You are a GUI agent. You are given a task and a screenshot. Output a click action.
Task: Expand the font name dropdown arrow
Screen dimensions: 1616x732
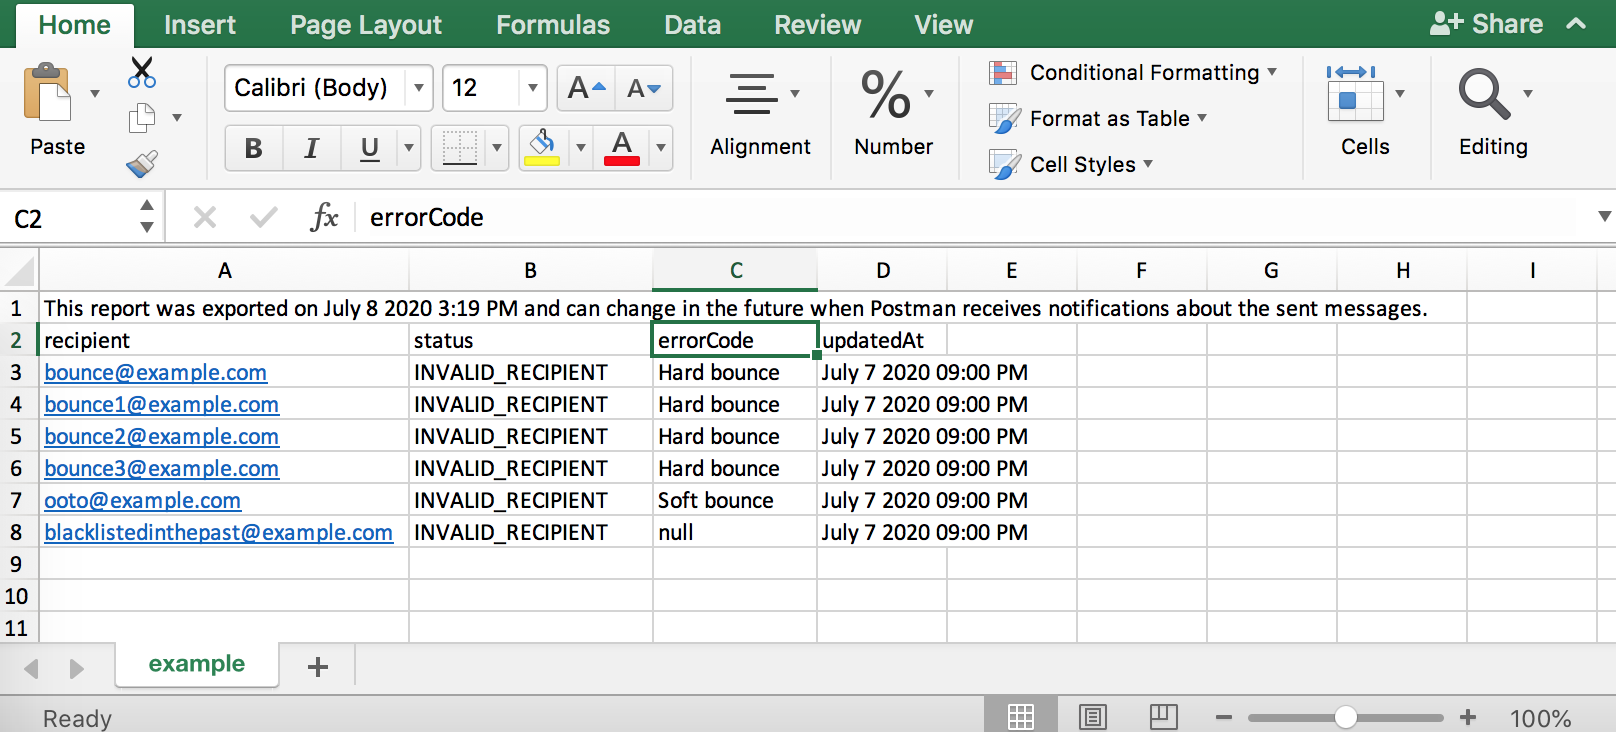pyautogui.click(x=419, y=88)
